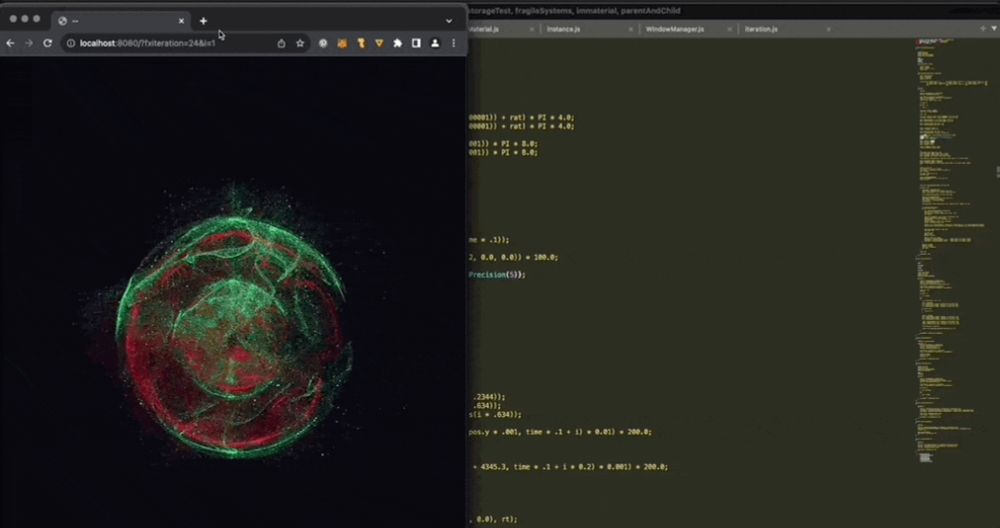Open the editor tab list dropdown arrow
Viewport: 1000px width, 528px height.
coord(994,29)
